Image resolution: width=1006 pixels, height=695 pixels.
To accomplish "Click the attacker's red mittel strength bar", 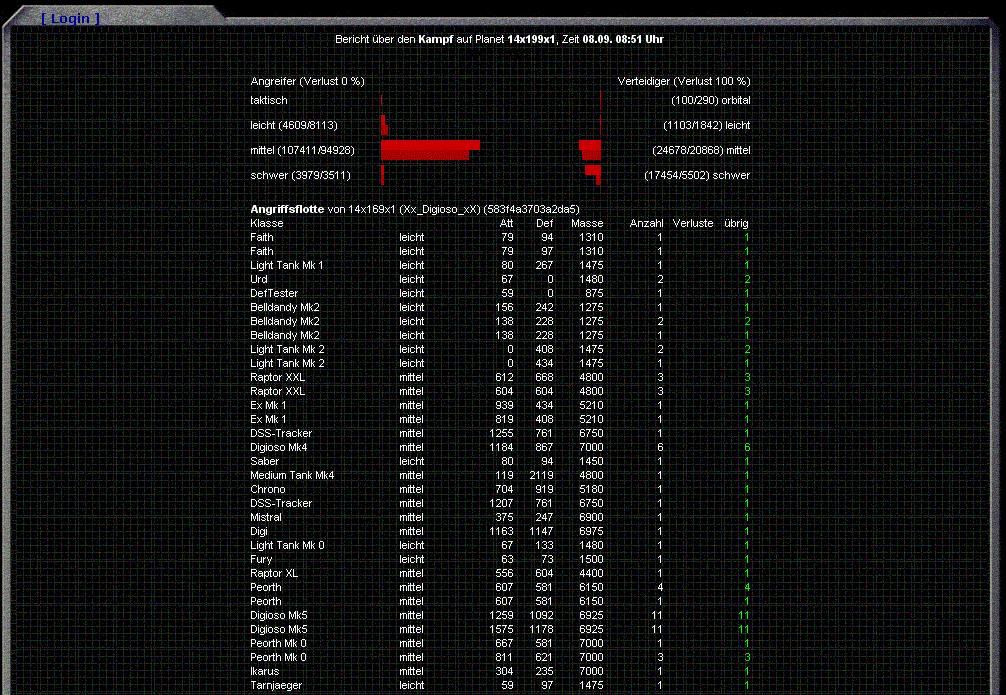I will tap(428, 150).
